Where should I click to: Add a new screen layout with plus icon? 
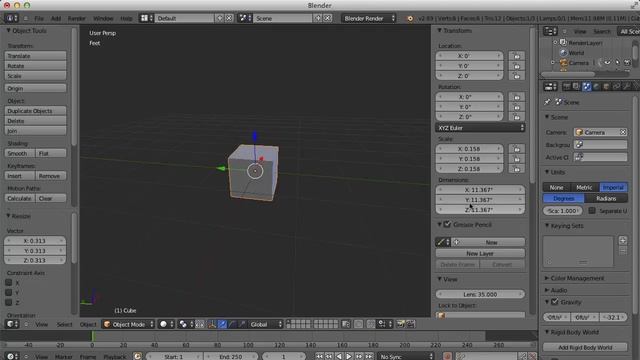point(220,18)
